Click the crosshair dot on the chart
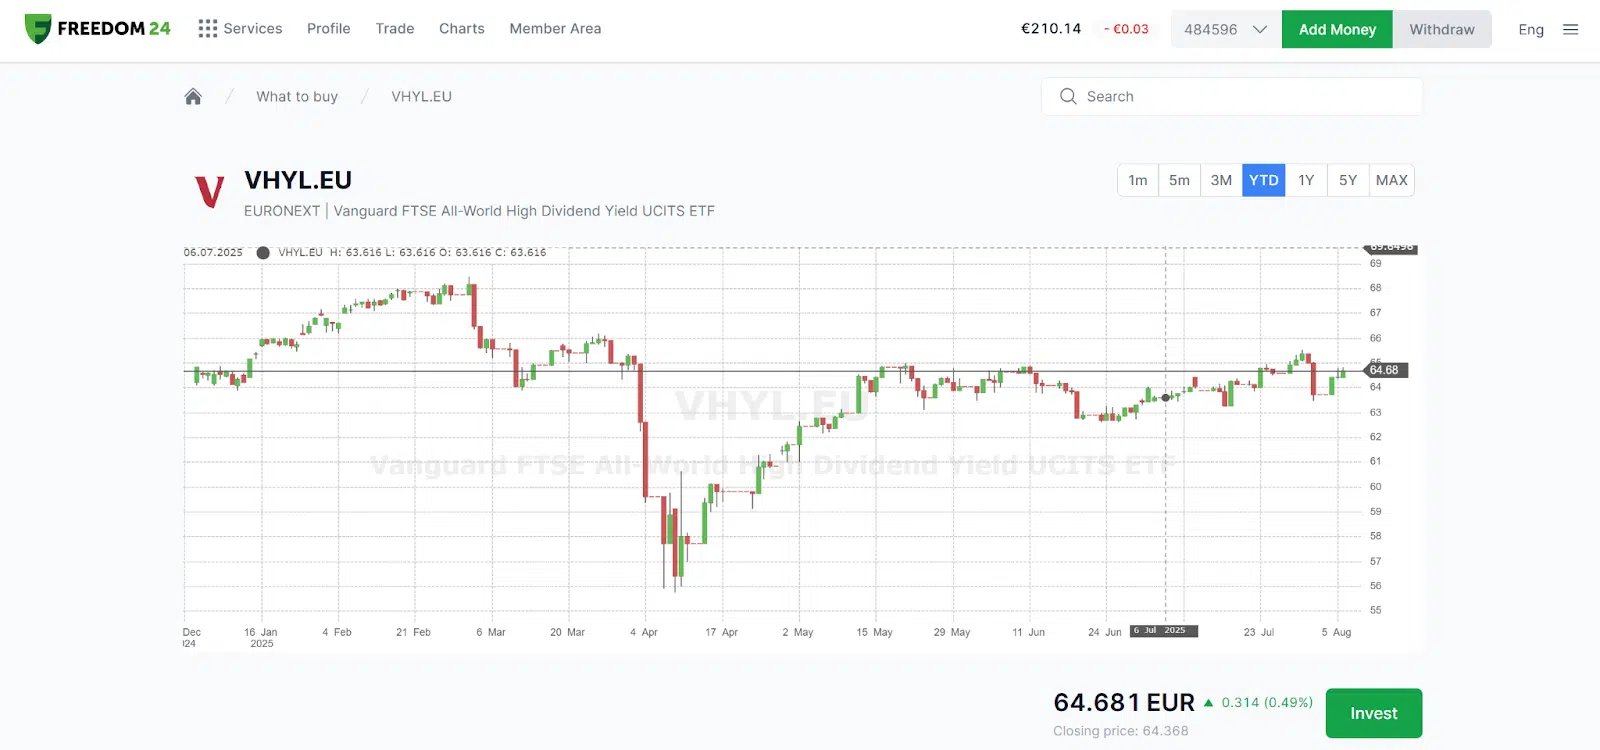This screenshot has height=750, width=1600. [x=1165, y=397]
